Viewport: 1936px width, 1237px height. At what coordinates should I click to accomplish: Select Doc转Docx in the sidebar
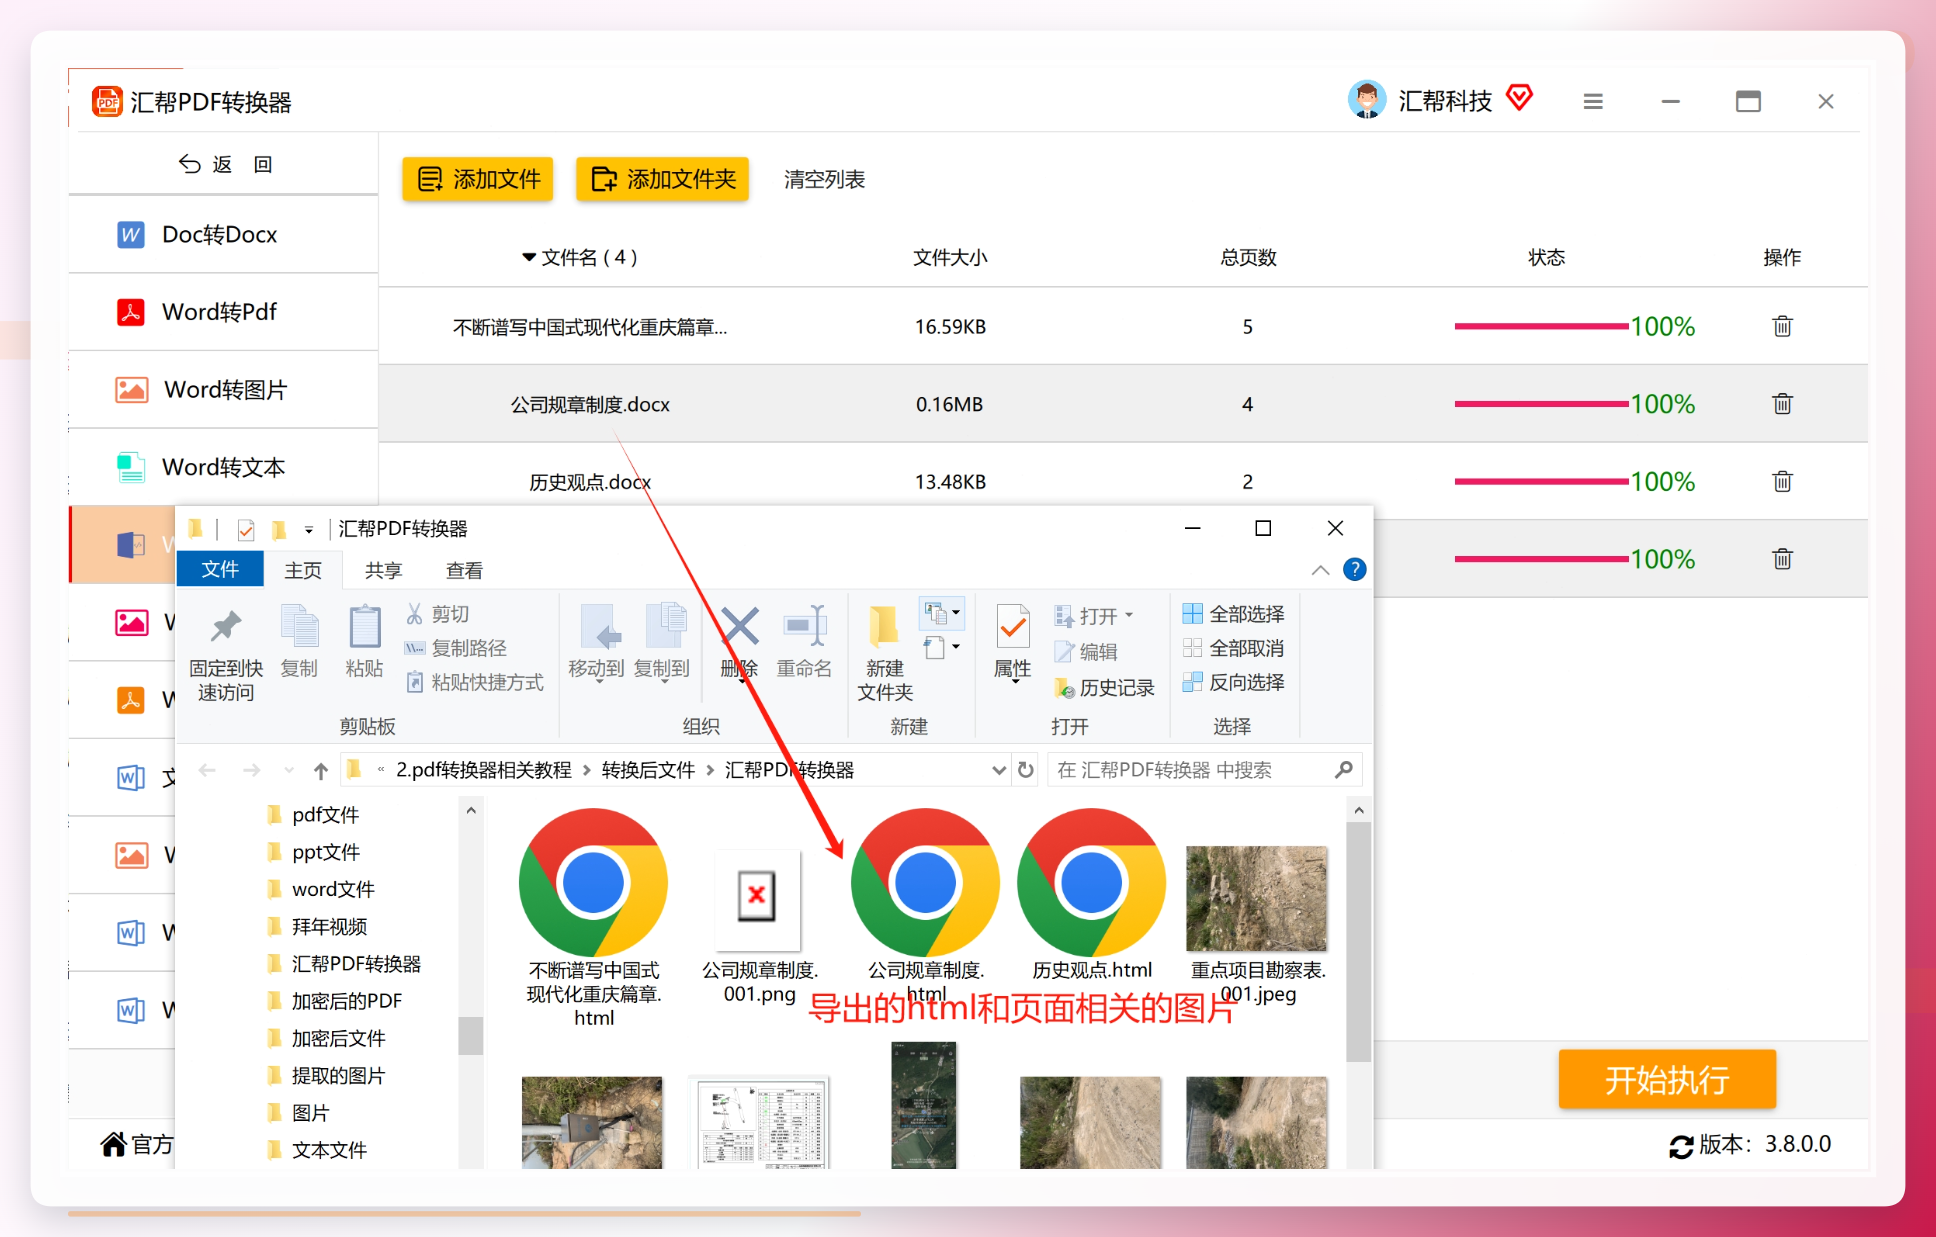click(223, 234)
